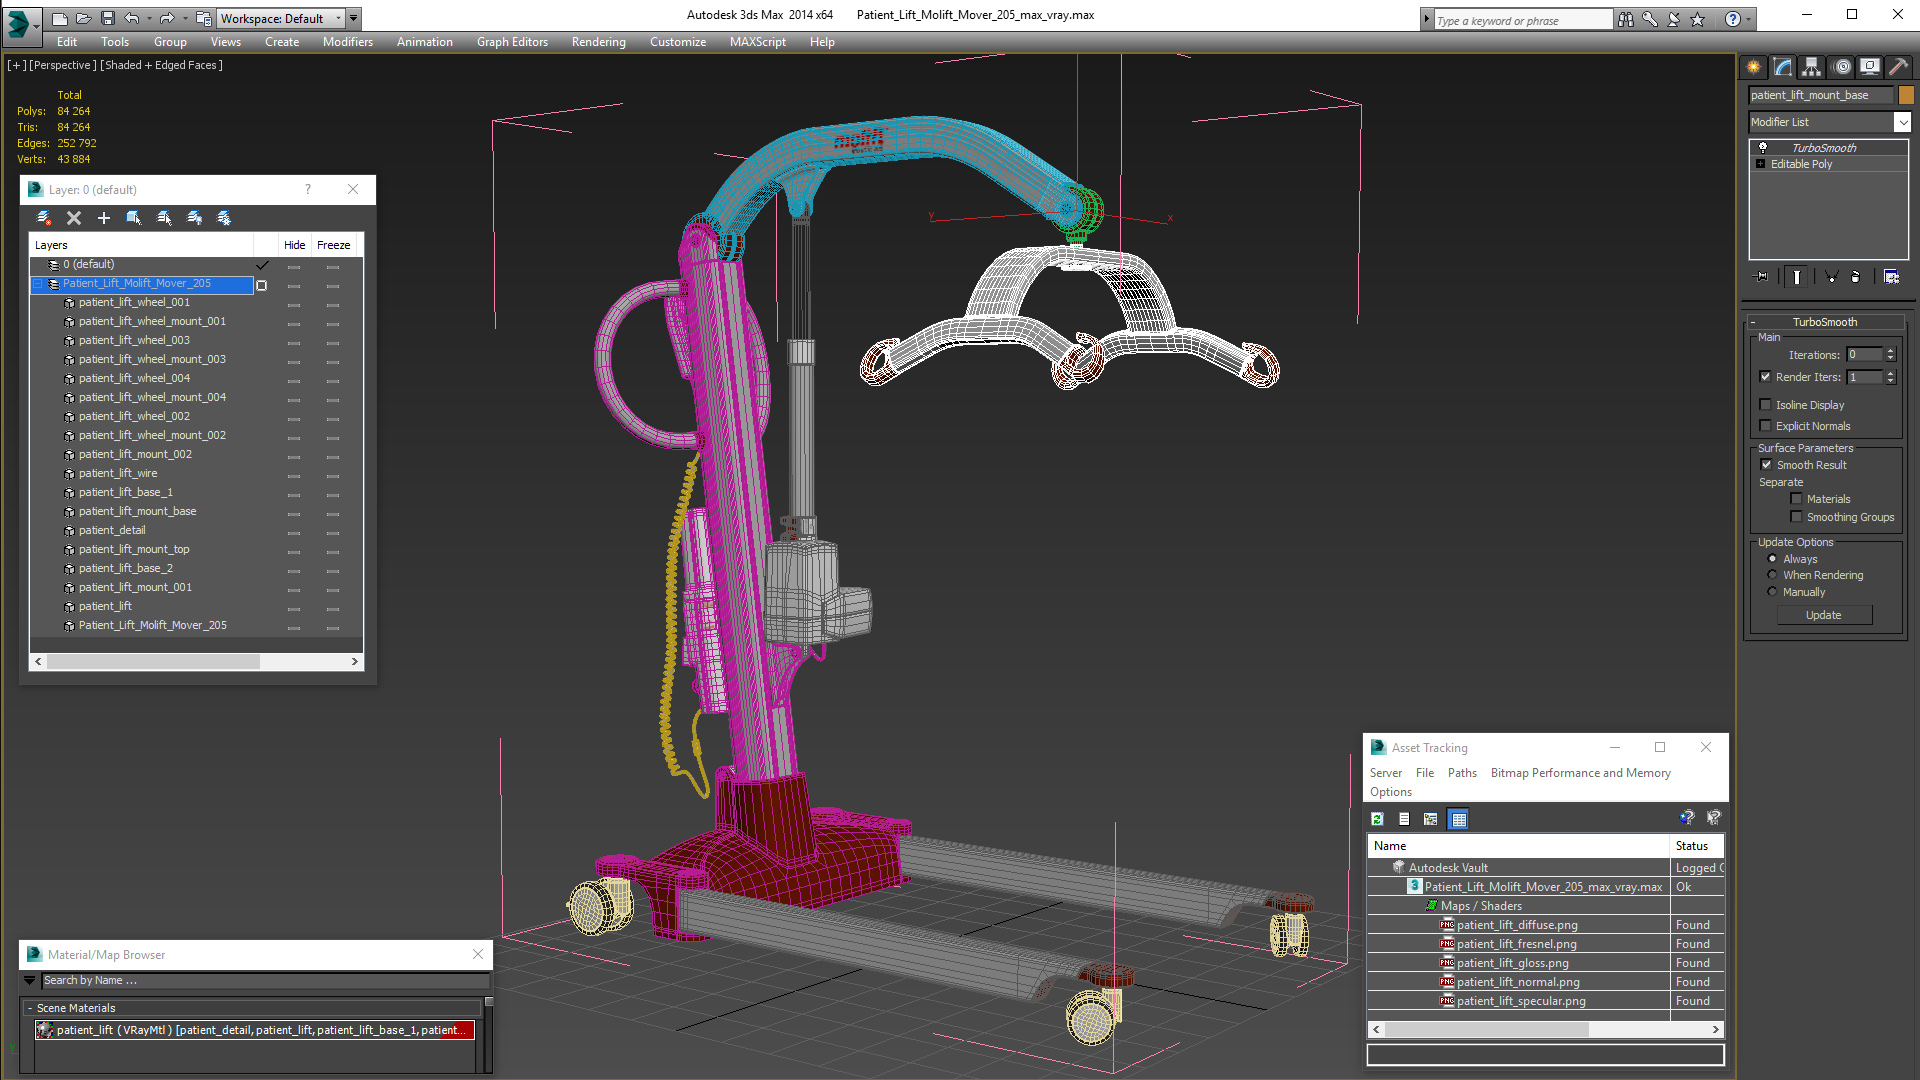
Task: Open the Motion command panel tab
Action: (x=1842, y=67)
